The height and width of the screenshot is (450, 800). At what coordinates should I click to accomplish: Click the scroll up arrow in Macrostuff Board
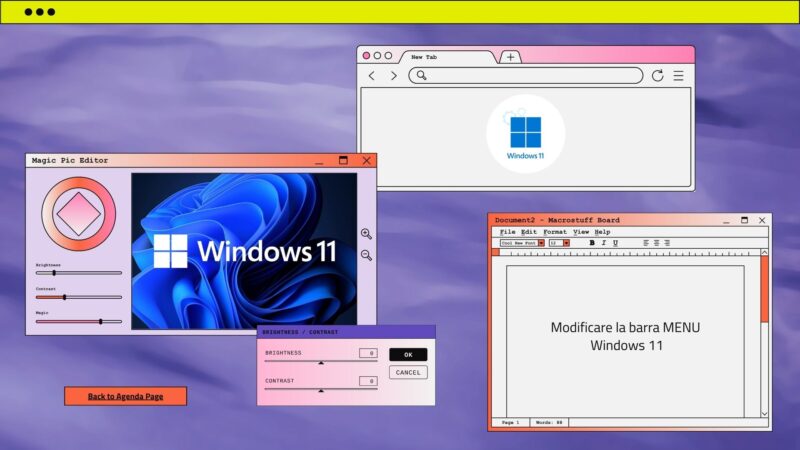pos(764,253)
